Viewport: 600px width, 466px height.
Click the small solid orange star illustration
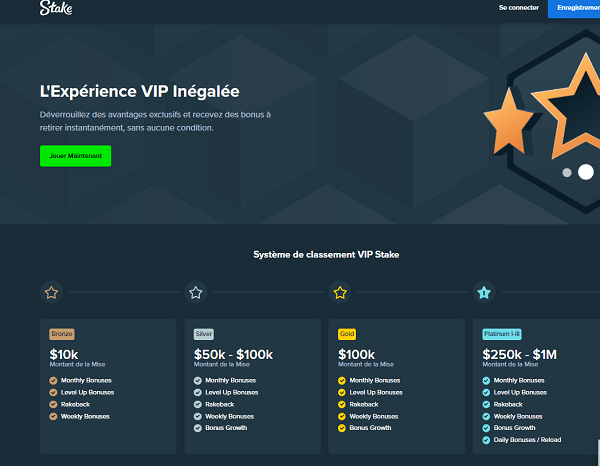509,122
